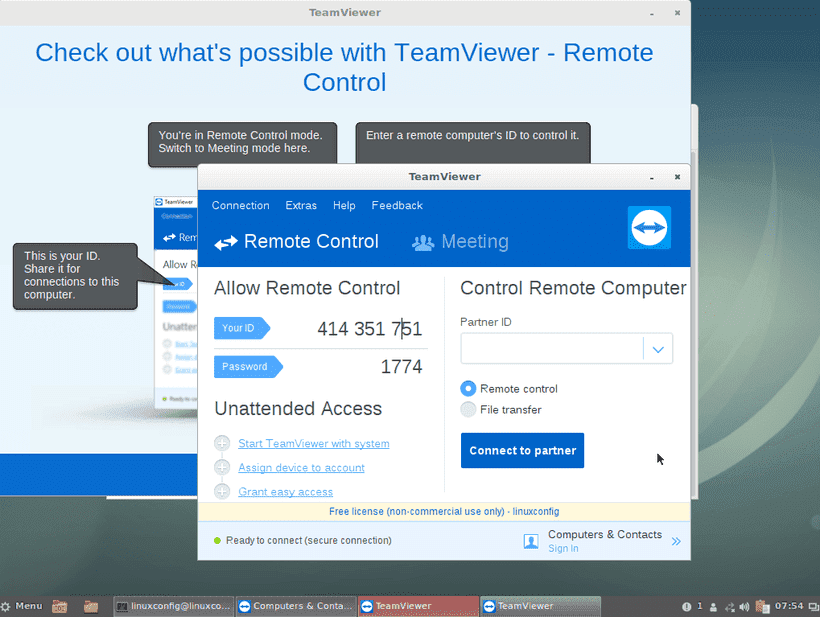Click plus icon beside Grant easy access
The width and height of the screenshot is (820, 617).
222,491
